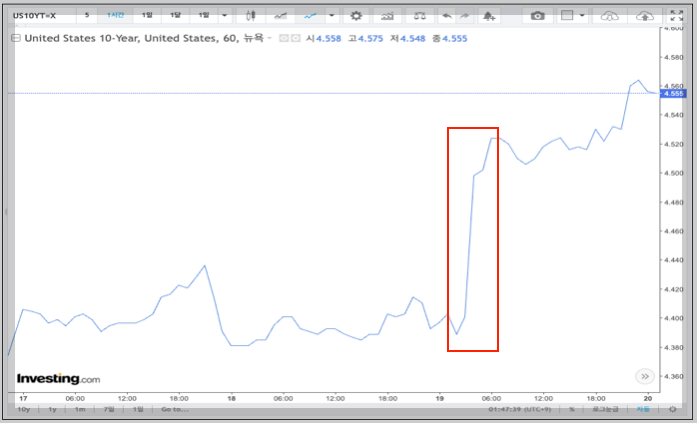The image size is (697, 423).
Task: Set range to 7일
Action: 109,409
